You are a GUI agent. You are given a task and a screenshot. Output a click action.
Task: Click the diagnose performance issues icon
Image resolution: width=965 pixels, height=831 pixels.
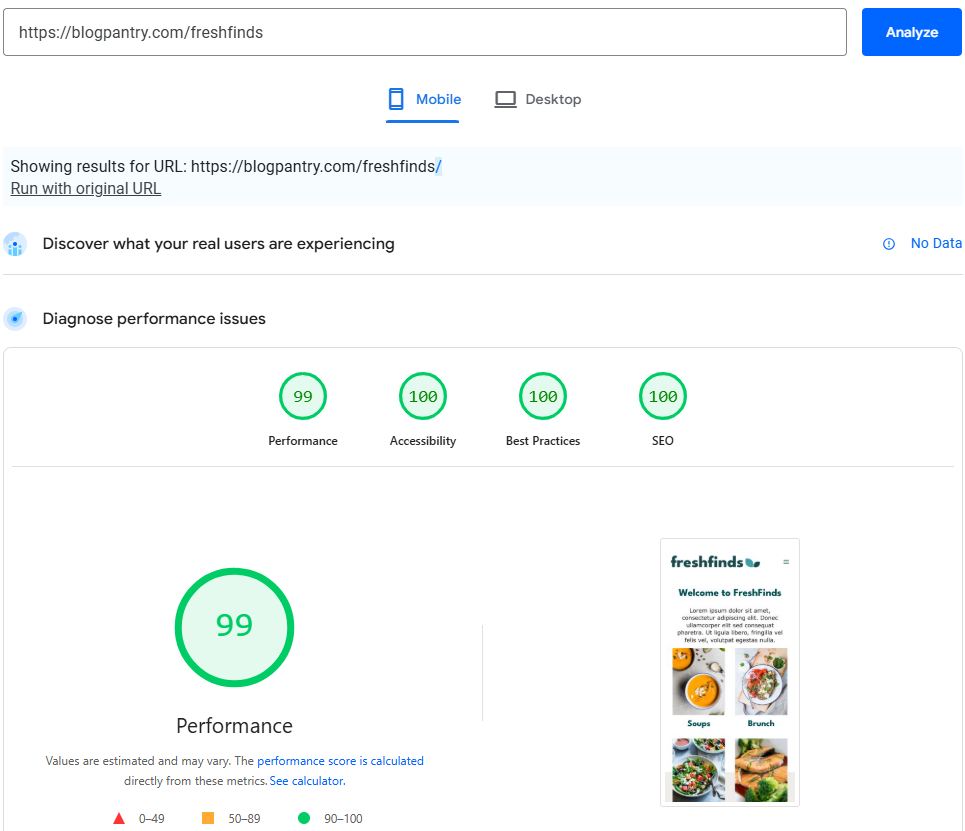(x=15, y=319)
